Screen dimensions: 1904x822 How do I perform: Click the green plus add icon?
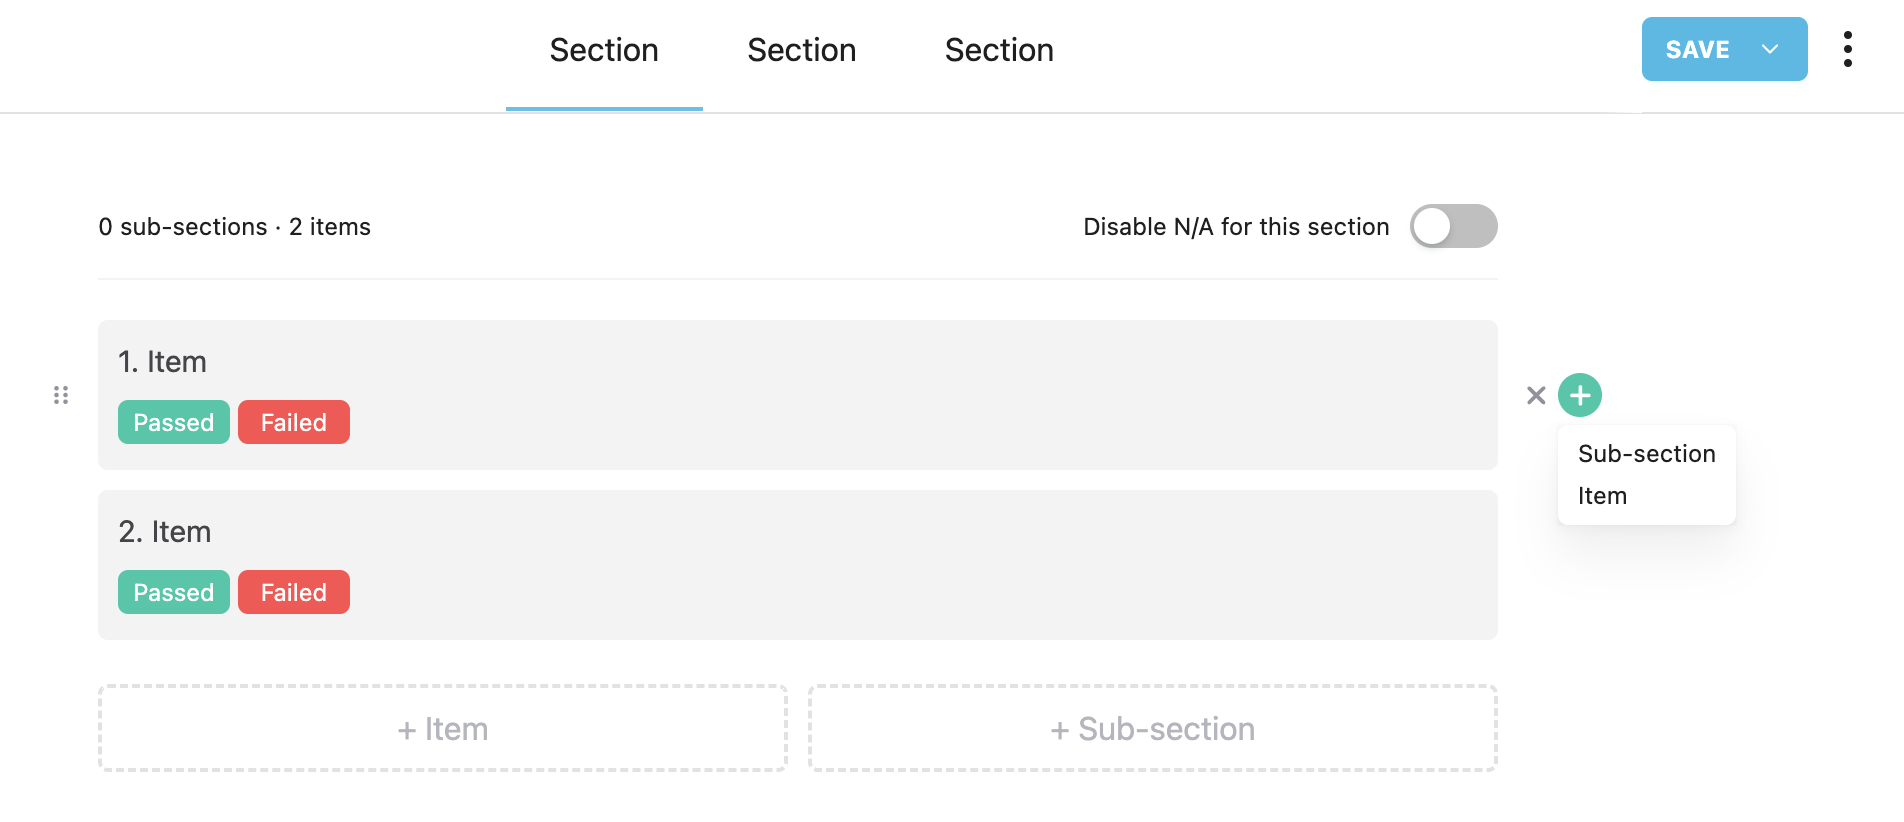click(1580, 395)
